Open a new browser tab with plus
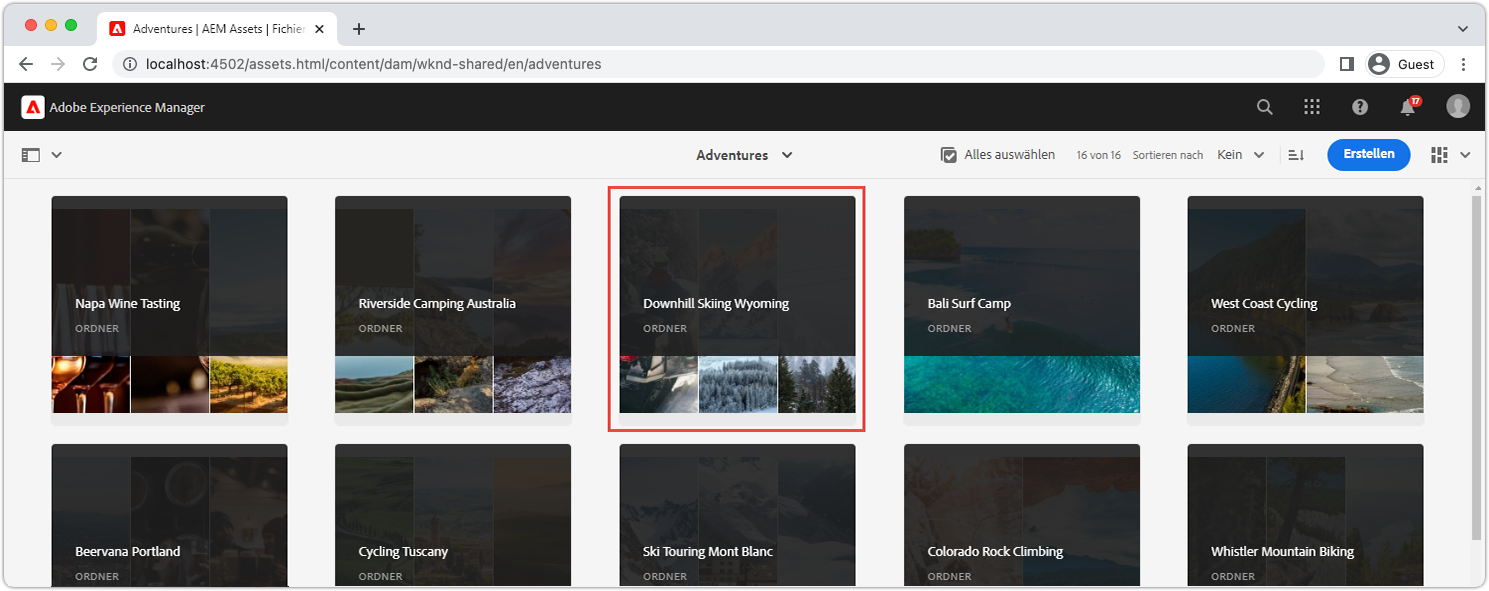 click(x=359, y=28)
